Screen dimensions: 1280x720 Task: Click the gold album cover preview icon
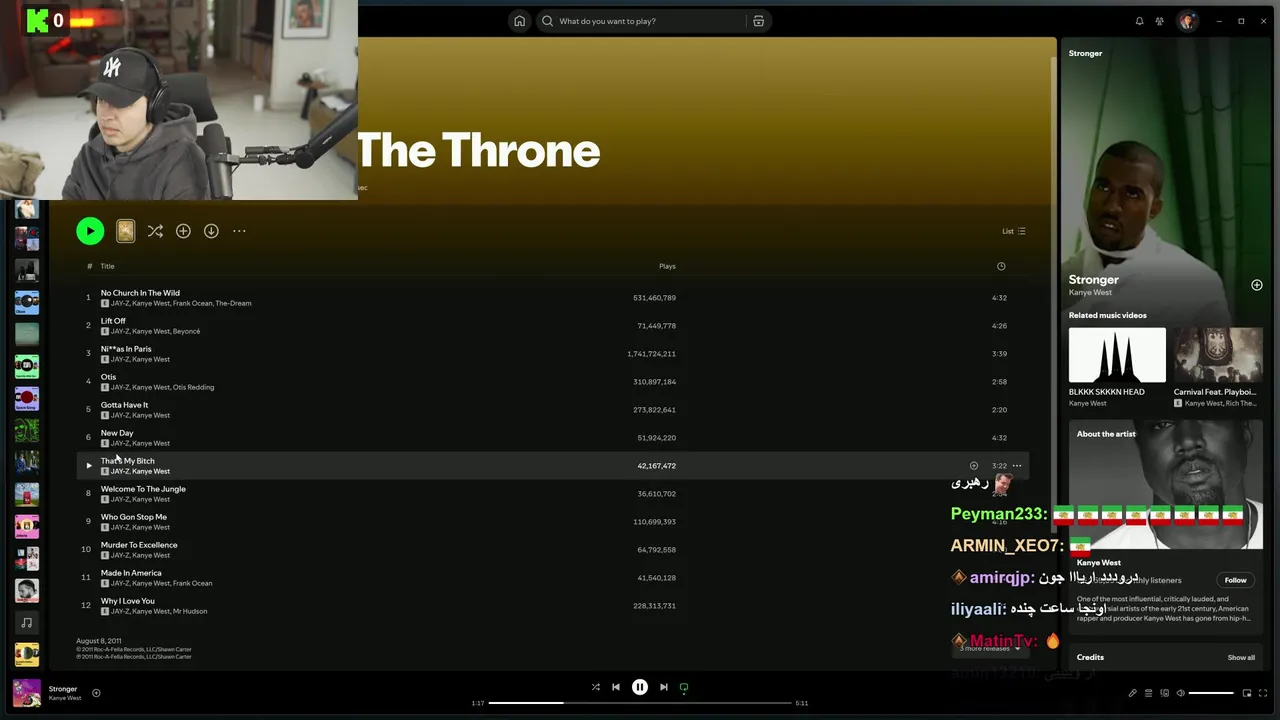coord(125,231)
